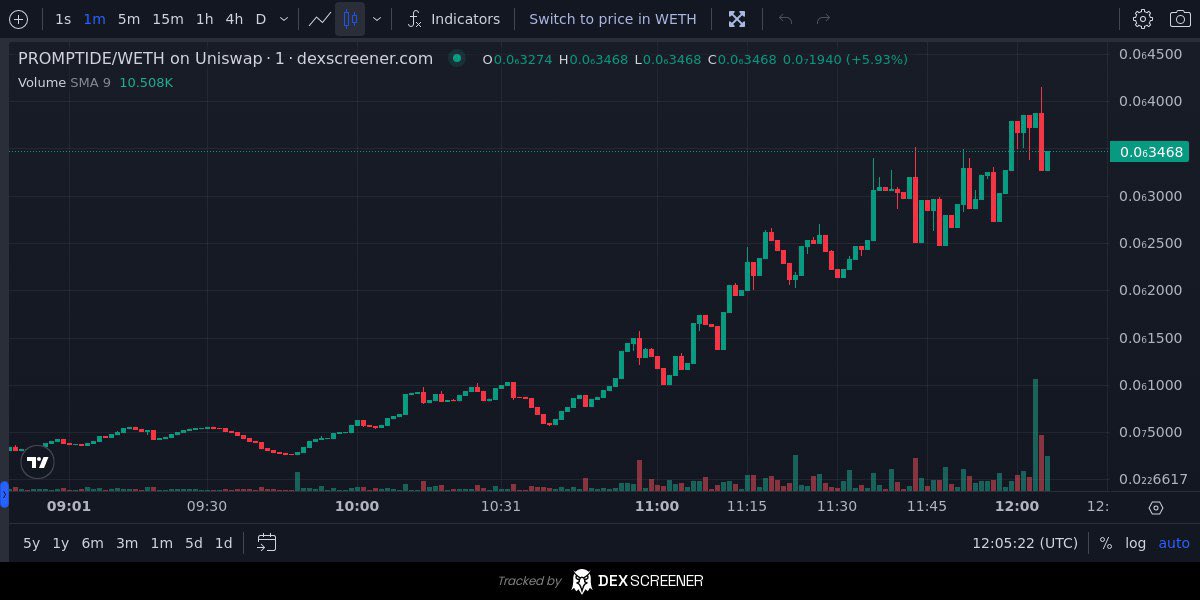Expand the timeframe dropdown arrow
Viewport: 1200px width, 600px height.
(x=284, y=19)
